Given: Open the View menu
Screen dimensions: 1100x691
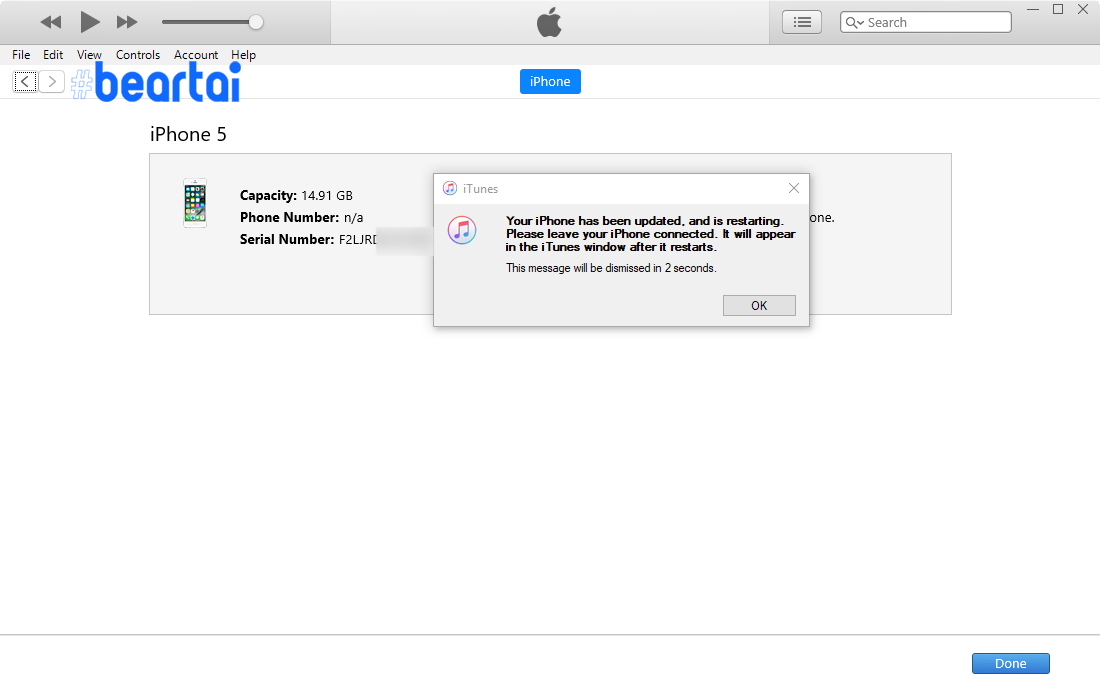Looking at the screenshot, I should click(x=89, y=55).
